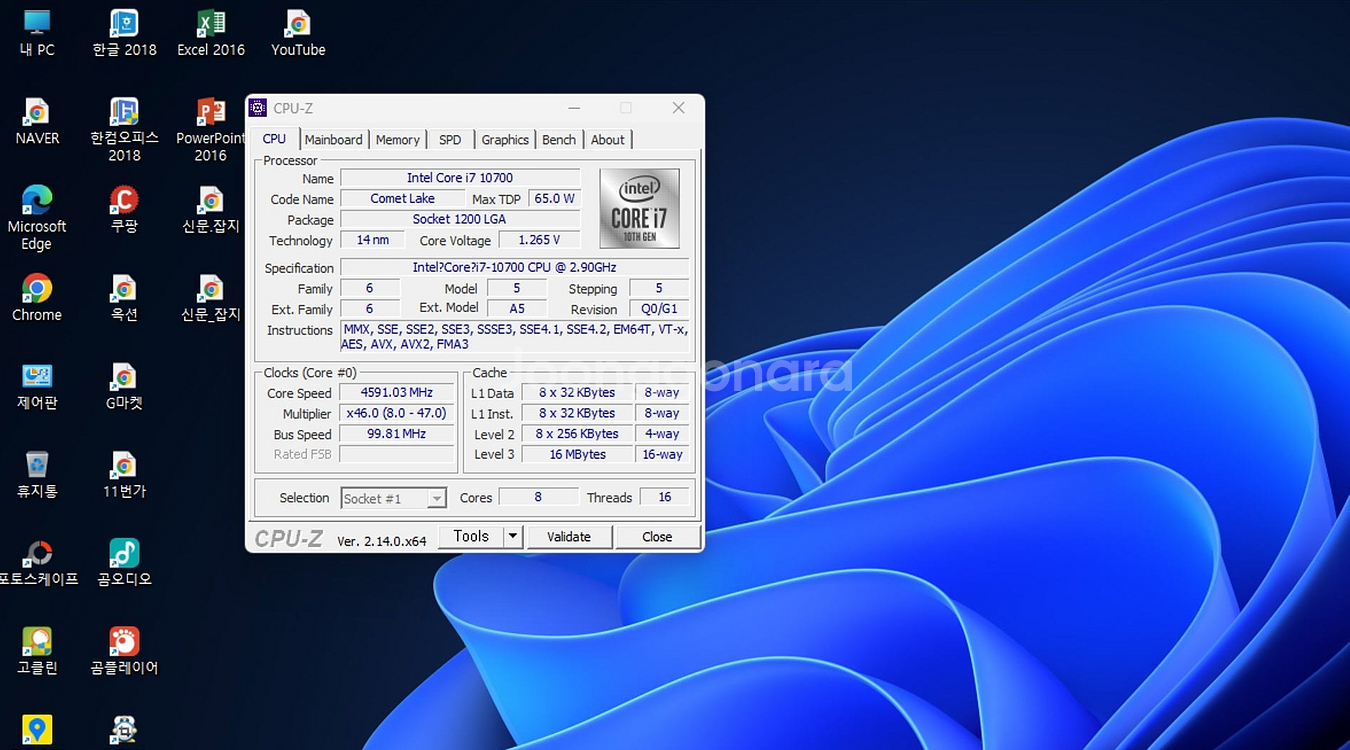Screen dimensions: 1350x750
Task: Click the Validate button
Action: (x=569, y=536)
